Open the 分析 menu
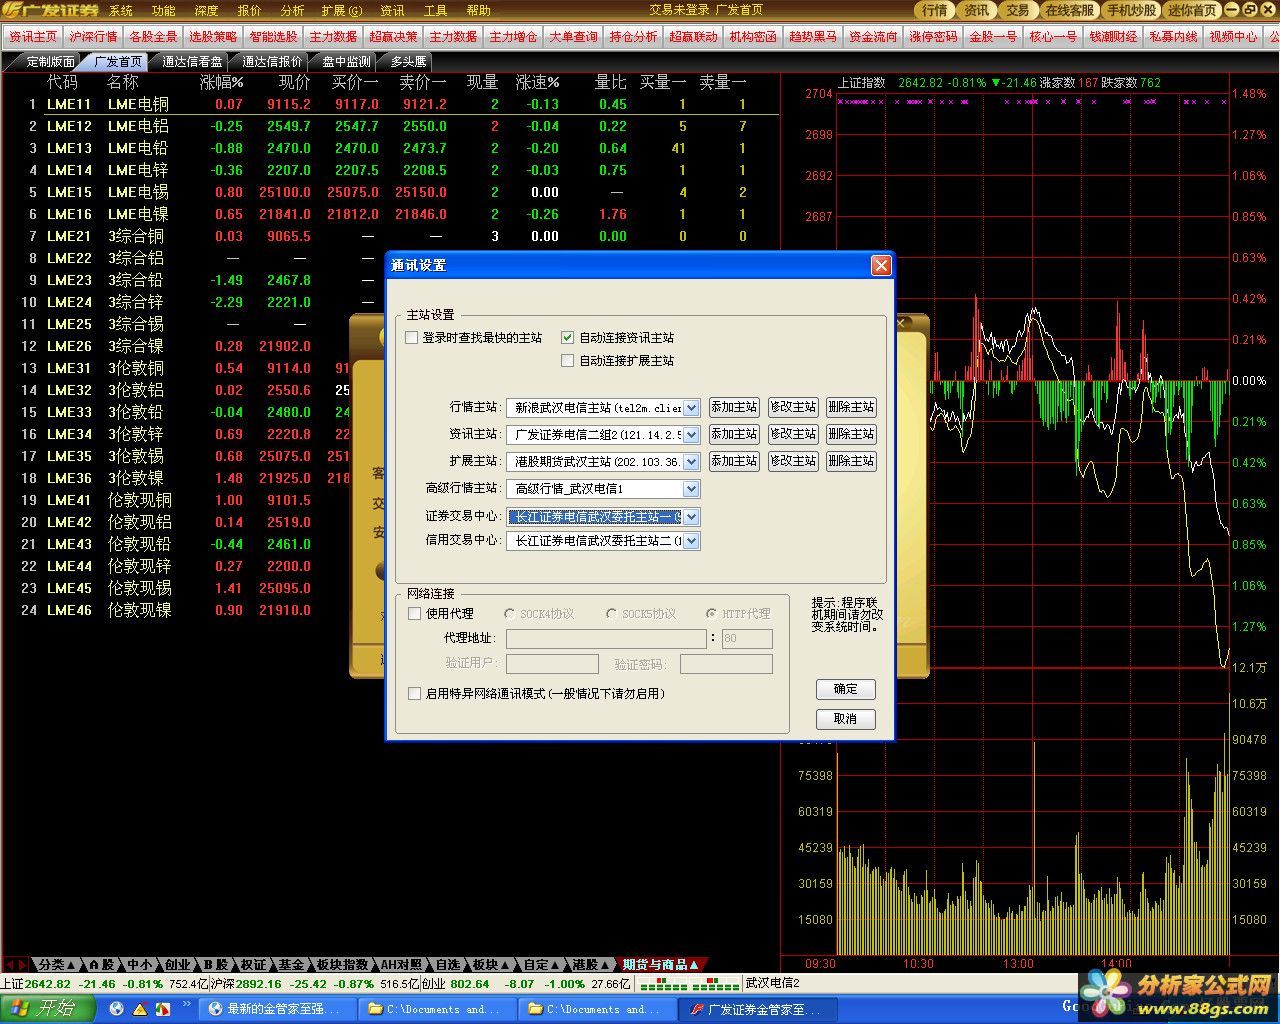This screenshot has height=1024, width=1280. [293, 10]
